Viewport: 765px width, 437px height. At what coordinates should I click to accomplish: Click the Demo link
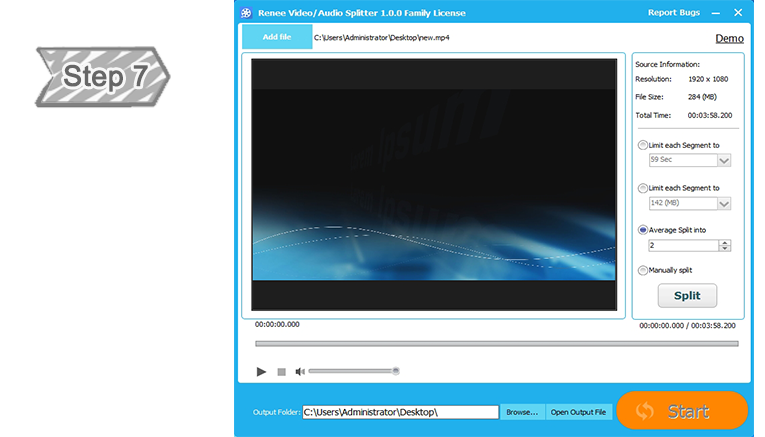(x=729, y=38)
